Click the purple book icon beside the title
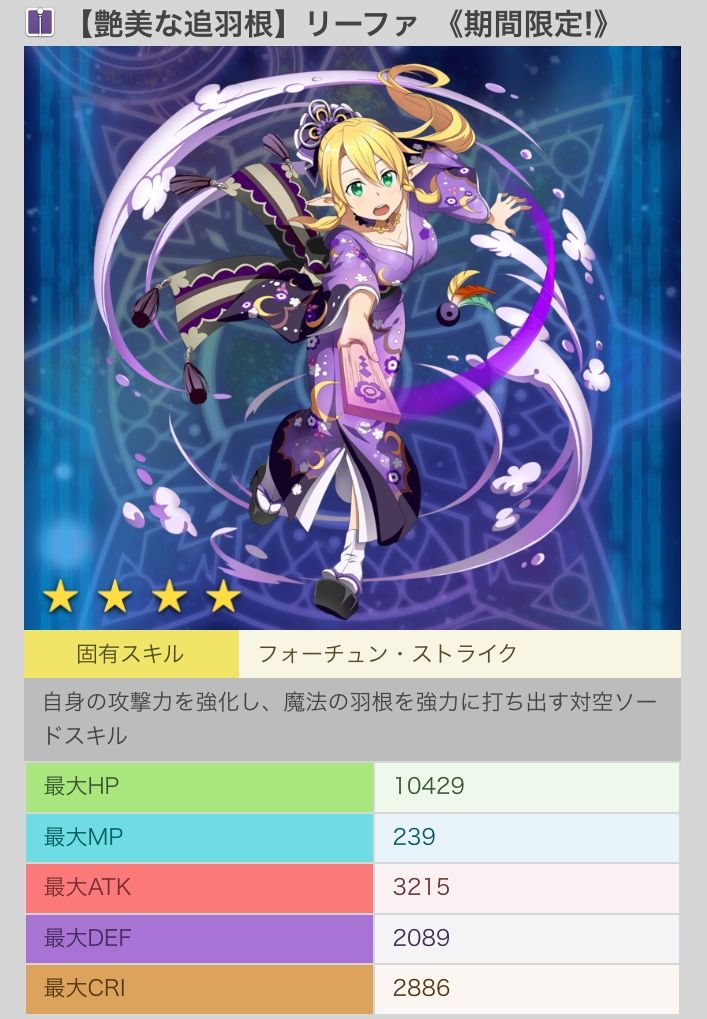707x1019 pixels. click(40, 22)
